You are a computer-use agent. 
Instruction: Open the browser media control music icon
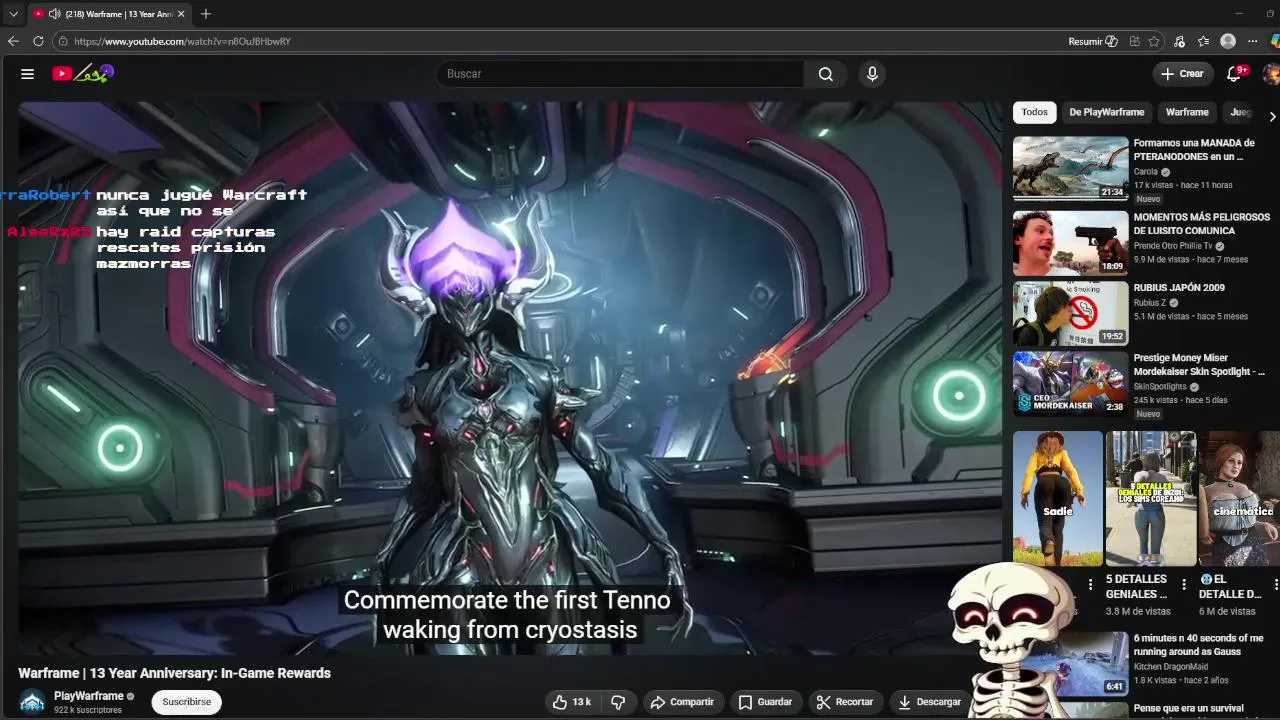pyautogui.click(x=1180, y=41)
